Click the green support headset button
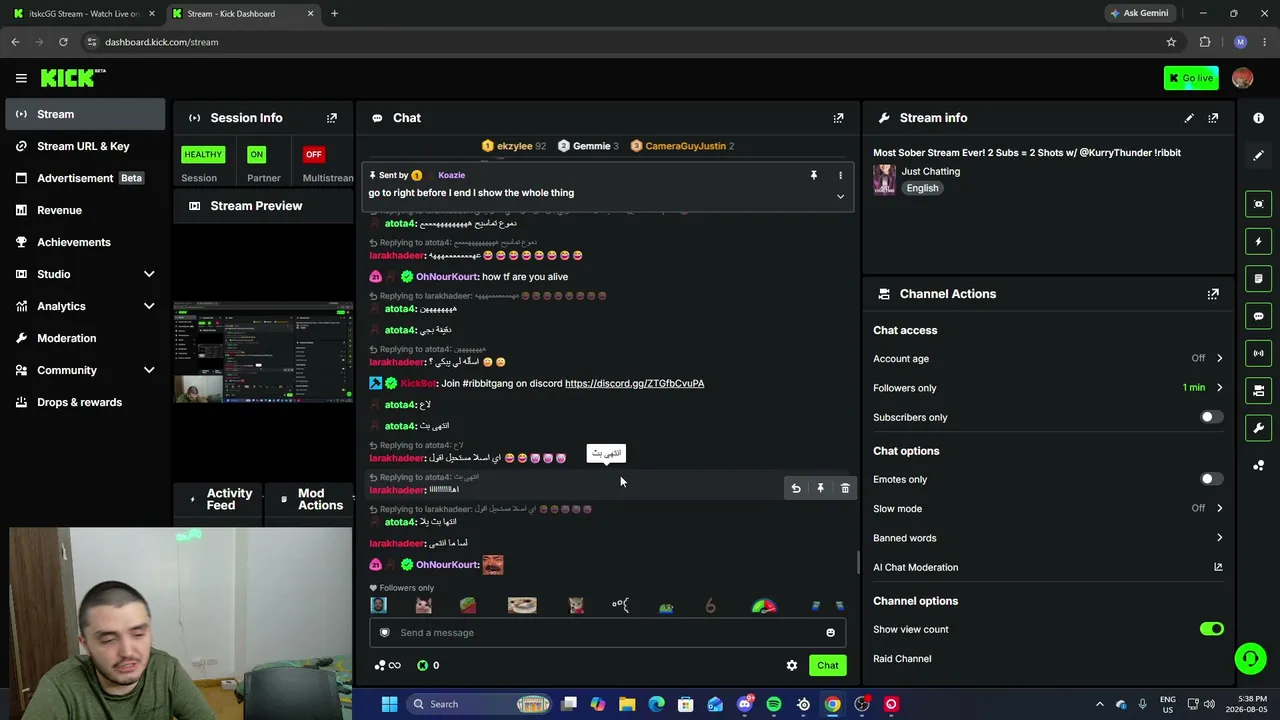This screenshot has height=720, width=1280. (x=1250, y=659)
